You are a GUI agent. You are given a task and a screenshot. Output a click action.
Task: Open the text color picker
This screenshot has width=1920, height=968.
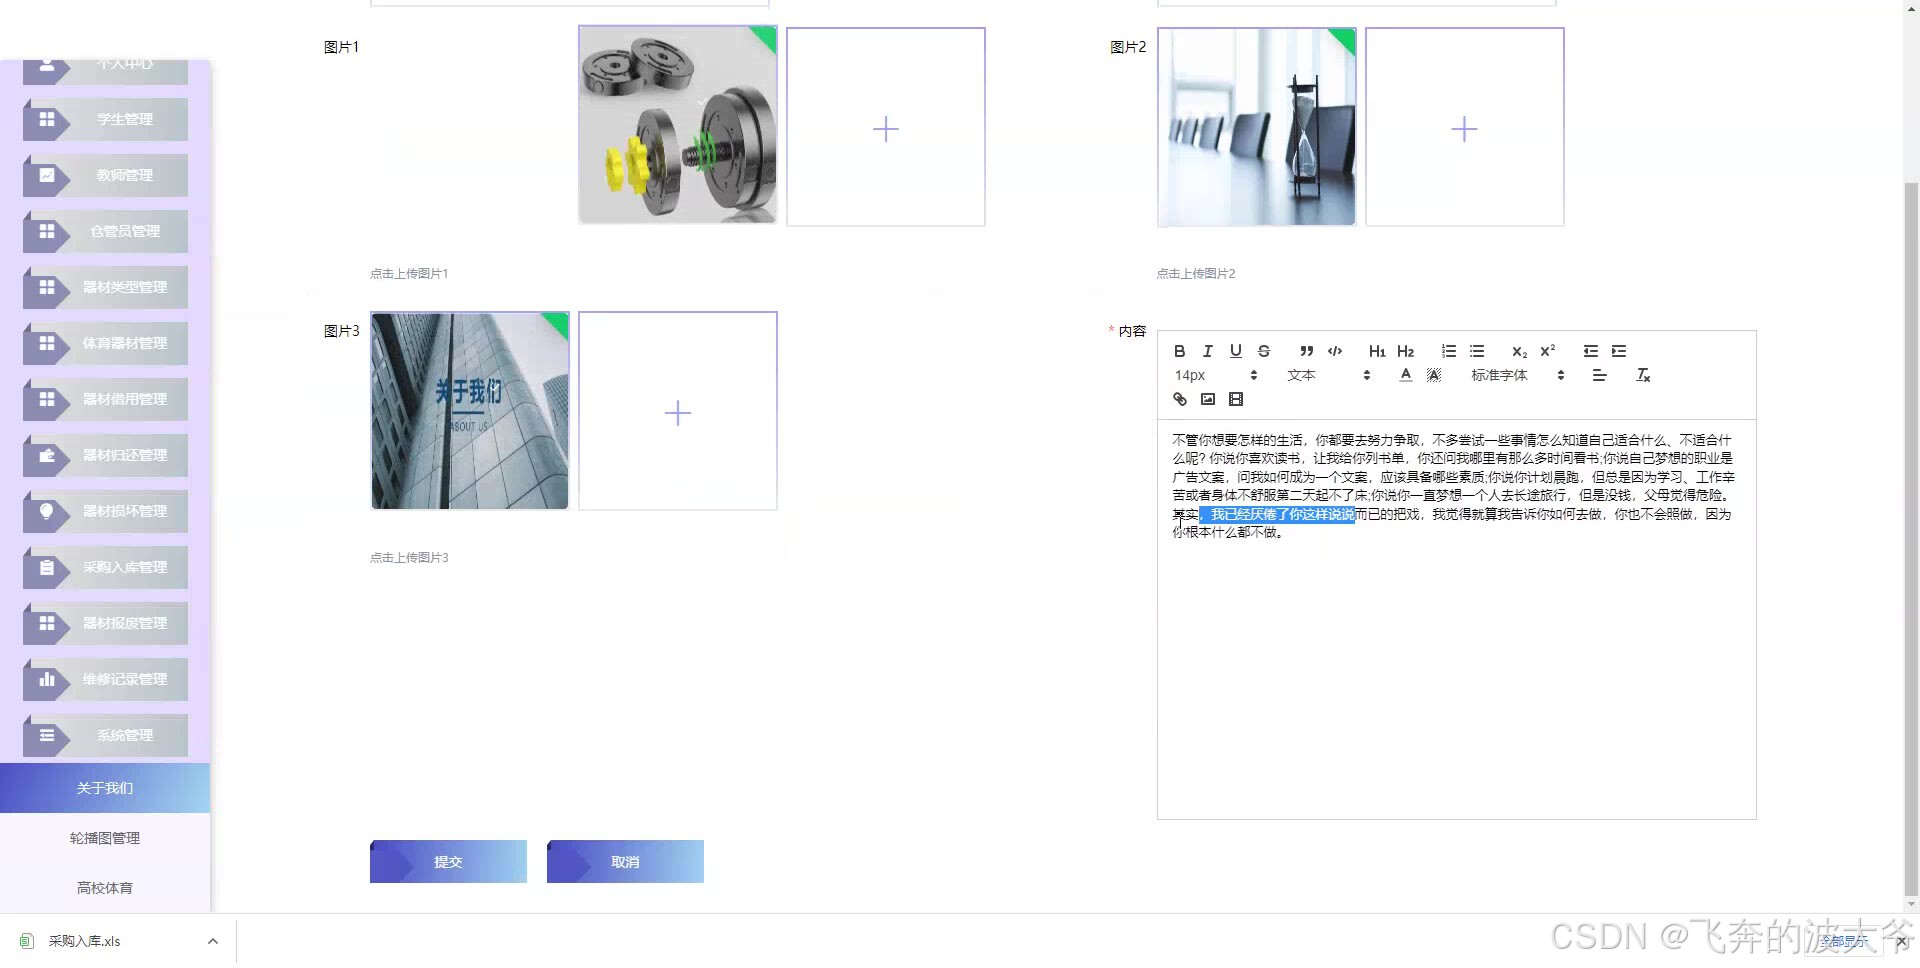pos(1405,375)
